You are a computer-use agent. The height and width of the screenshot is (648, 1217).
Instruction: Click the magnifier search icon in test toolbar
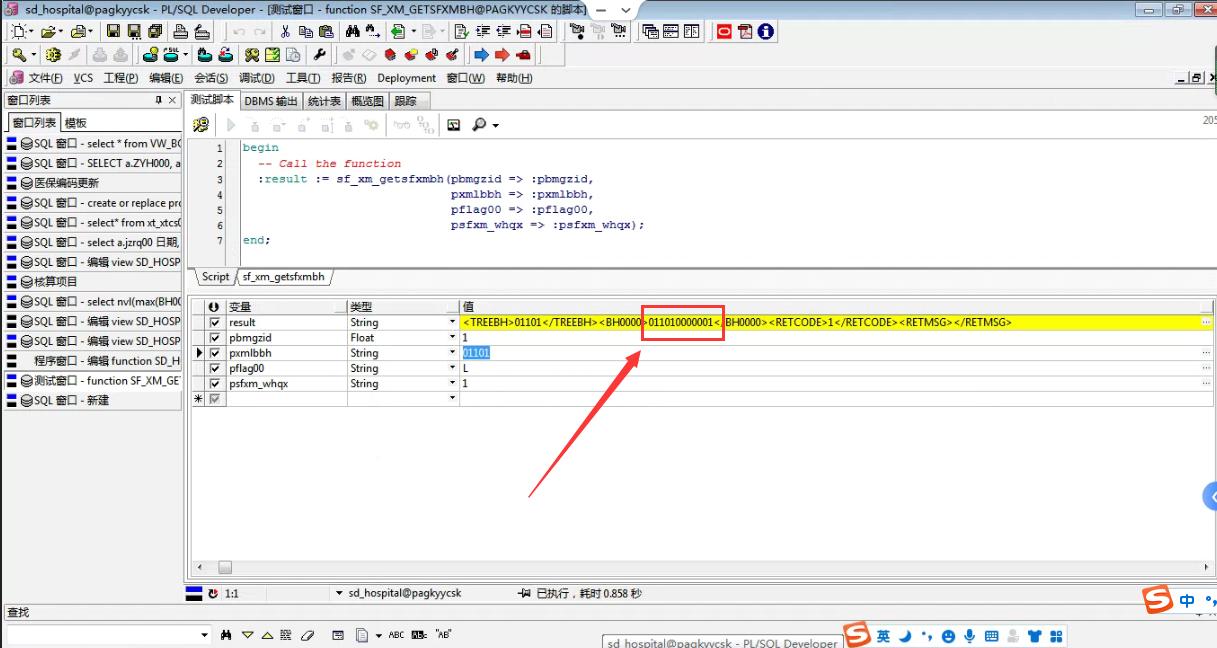click(x=480, y=125)
